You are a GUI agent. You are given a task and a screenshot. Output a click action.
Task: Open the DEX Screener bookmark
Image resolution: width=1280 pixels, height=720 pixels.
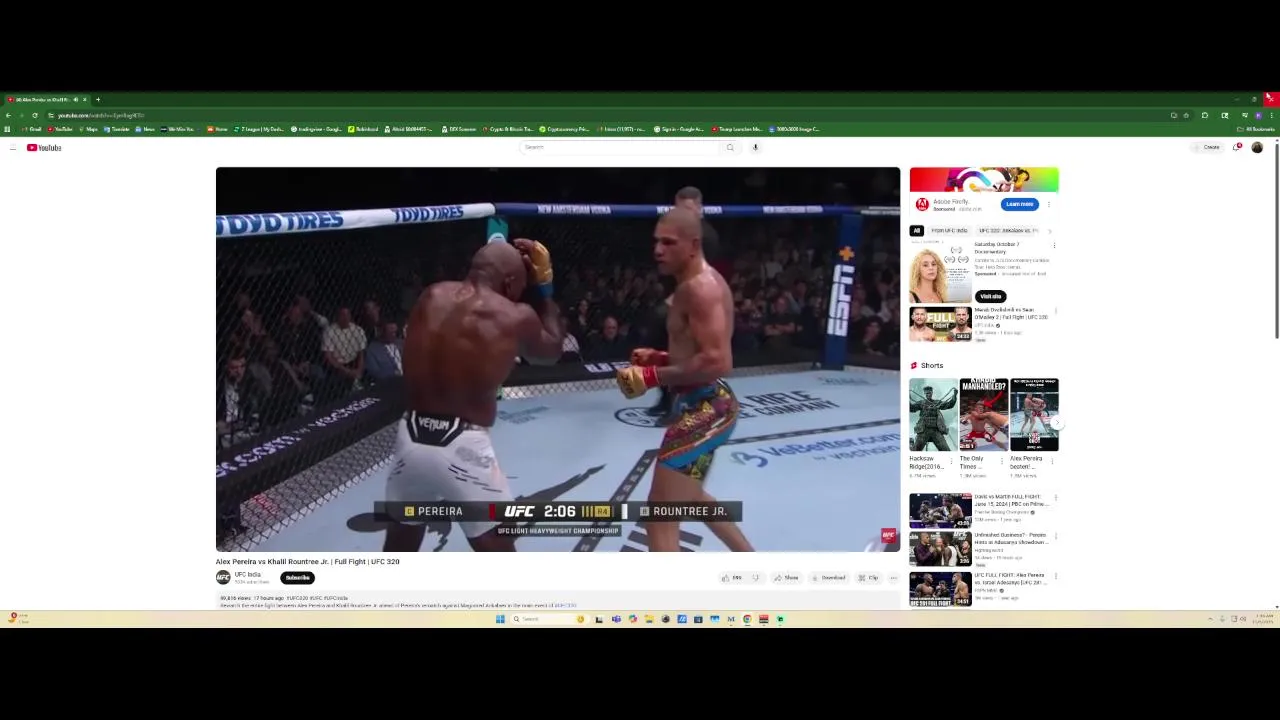(459, 129)
